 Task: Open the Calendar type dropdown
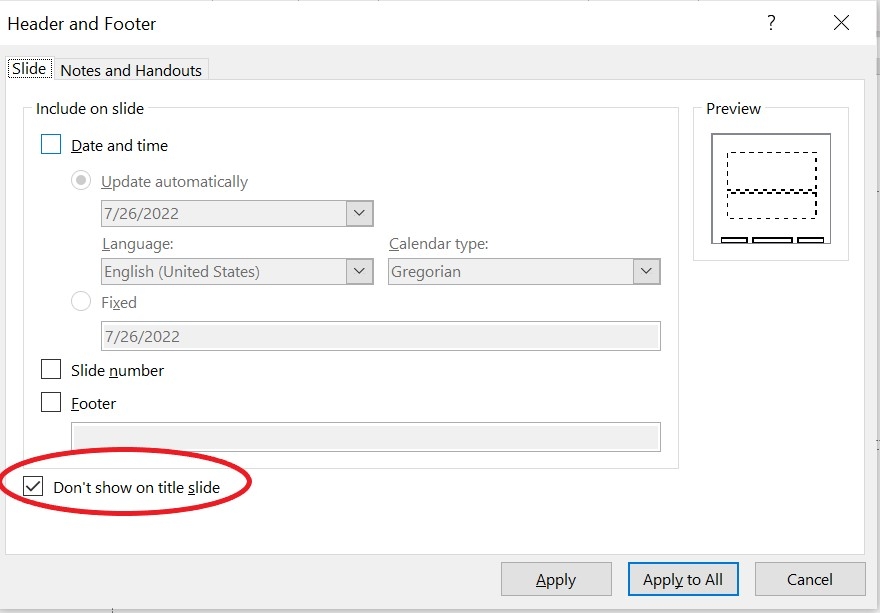pos(647,271)
